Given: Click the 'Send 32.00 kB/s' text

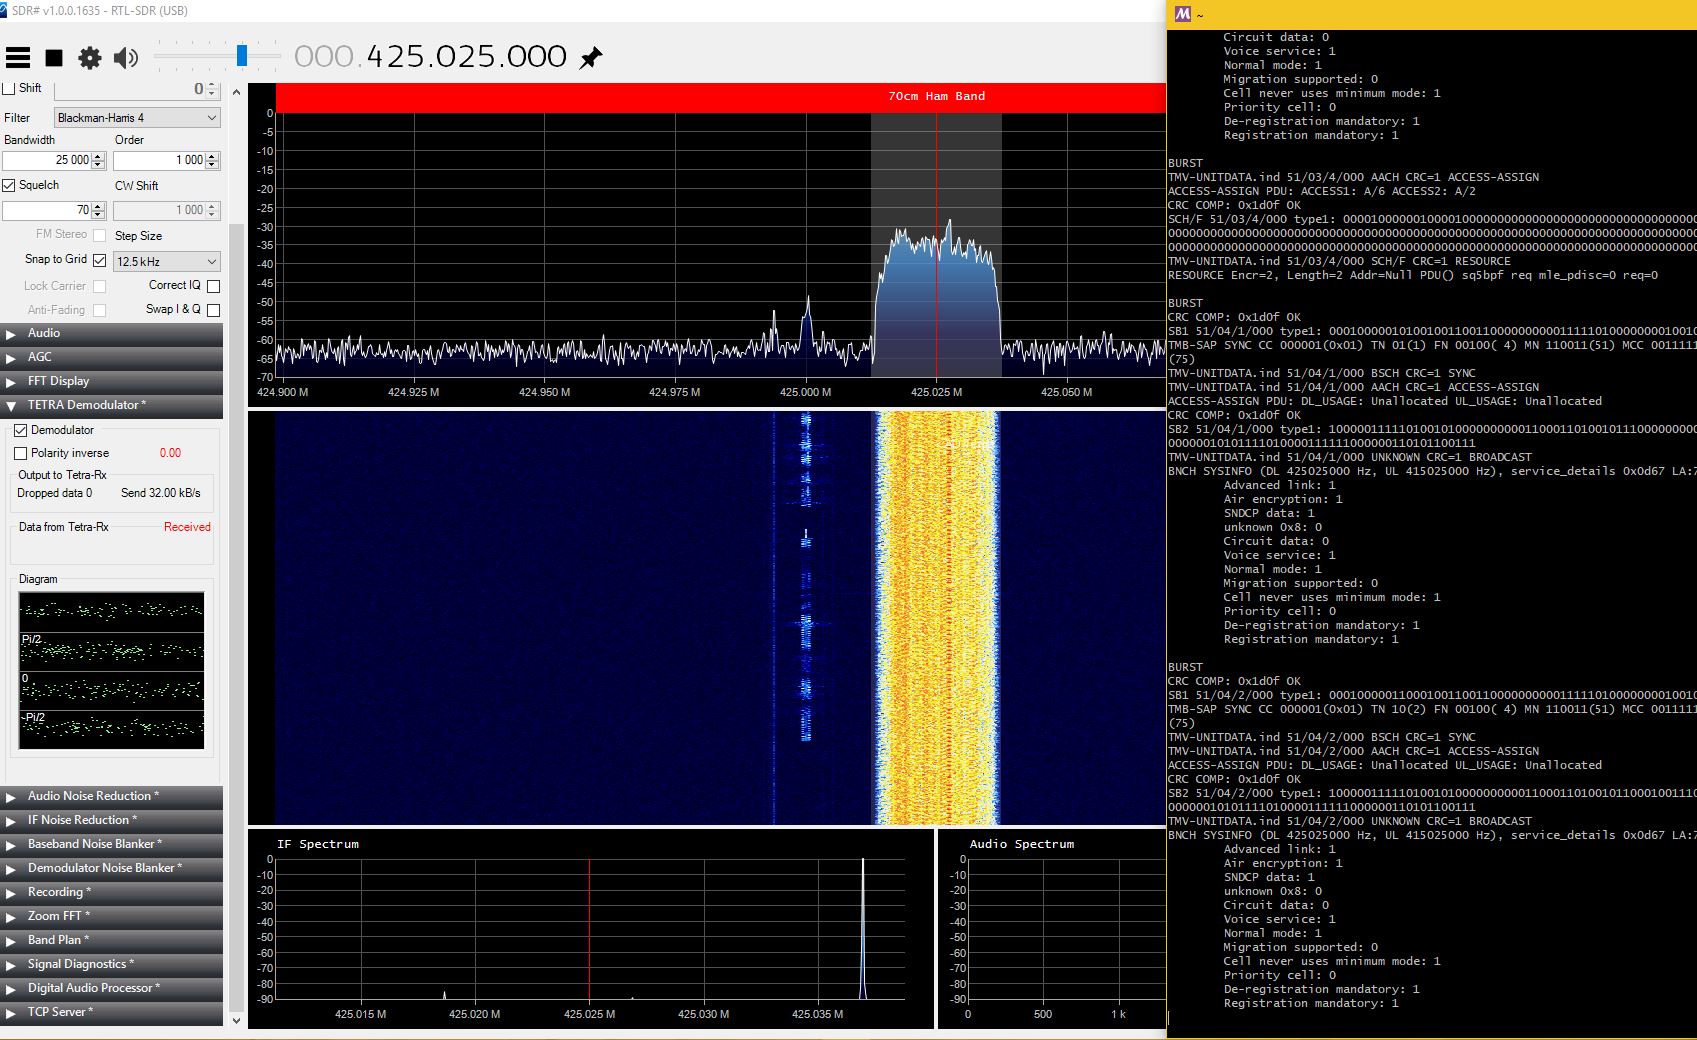Looking at the screenshot, I should click(161, 493).
